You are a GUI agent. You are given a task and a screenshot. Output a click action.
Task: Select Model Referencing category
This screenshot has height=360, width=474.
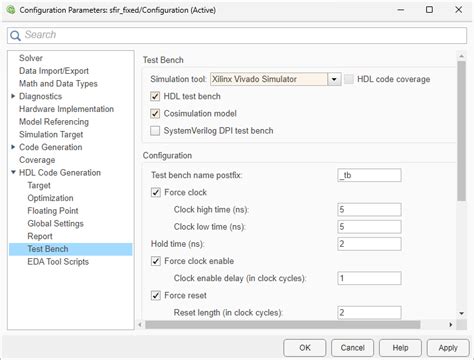(x=54, y=122)
